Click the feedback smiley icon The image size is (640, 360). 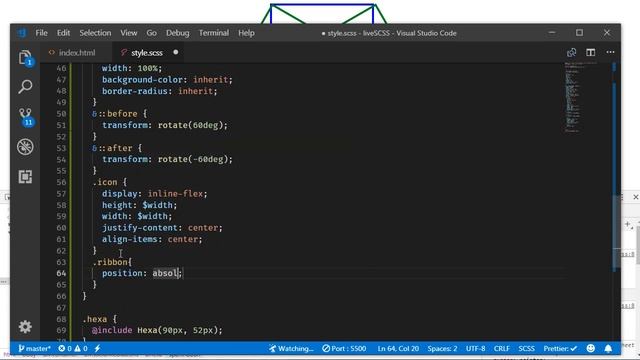591,348
